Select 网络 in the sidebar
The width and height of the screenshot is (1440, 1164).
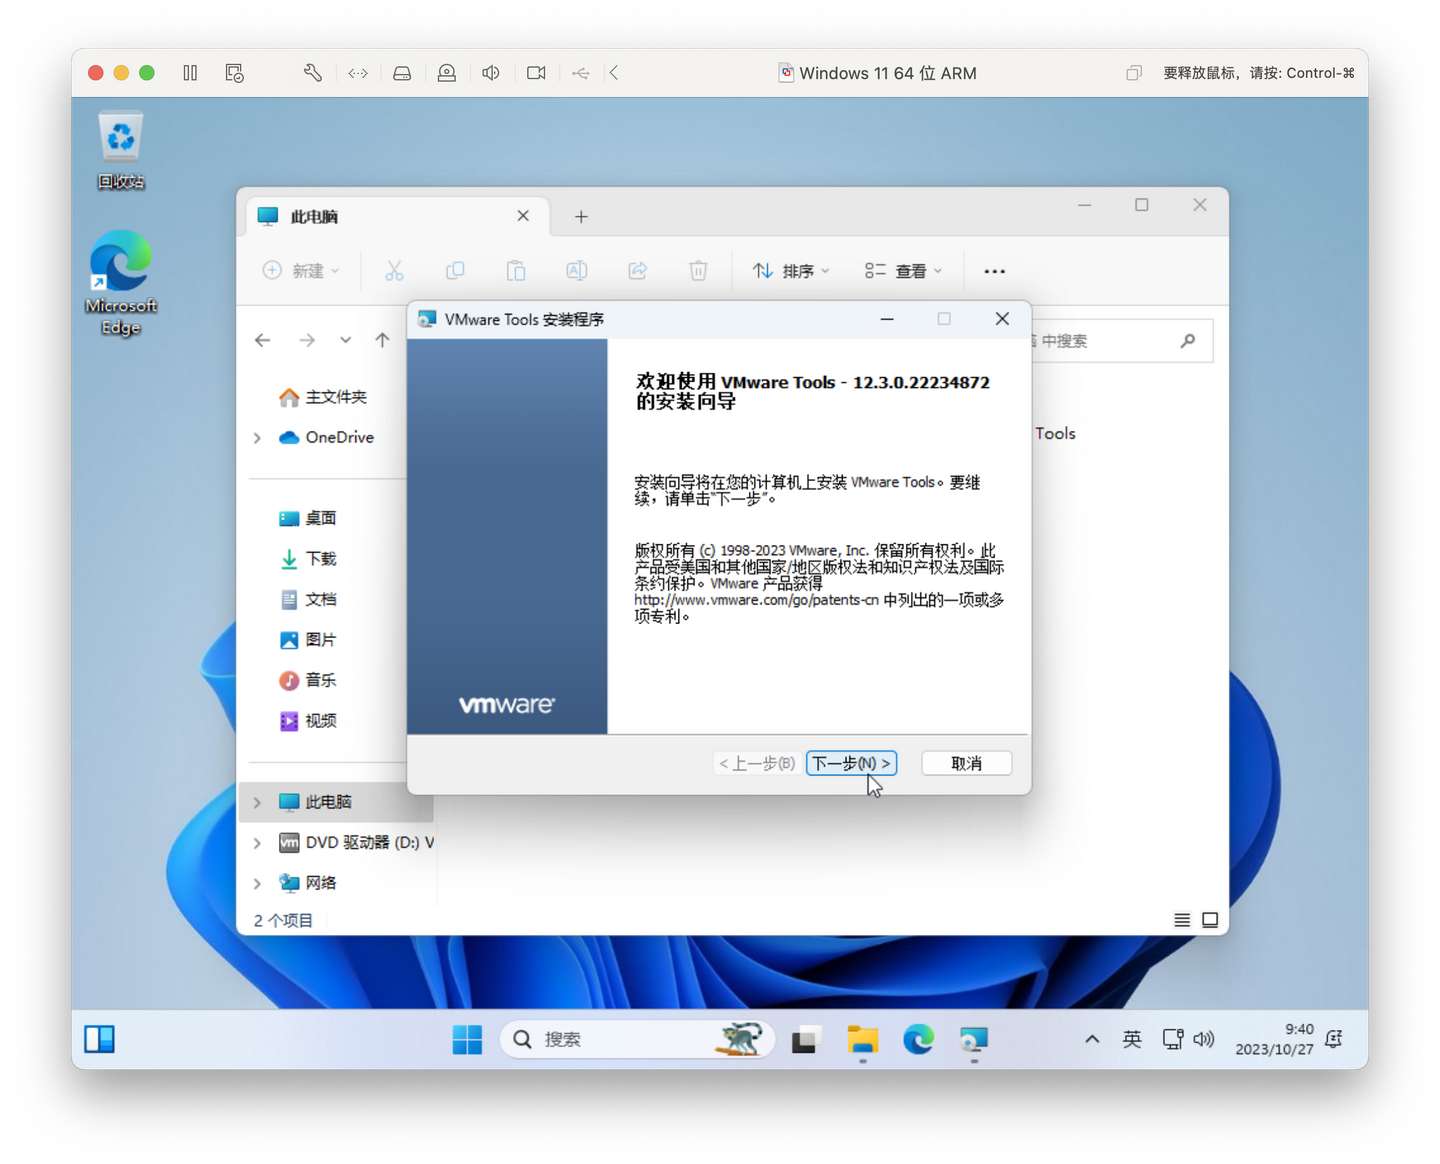(308, 883)
